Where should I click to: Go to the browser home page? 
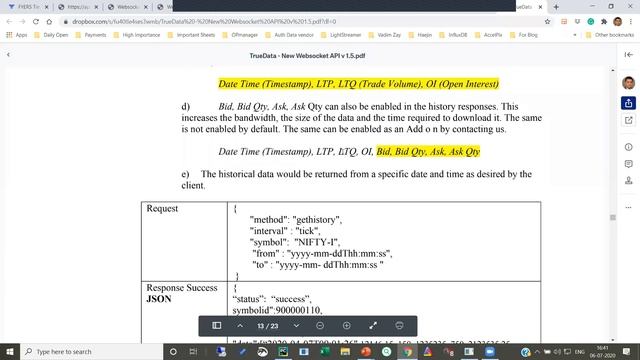[49, 22]
